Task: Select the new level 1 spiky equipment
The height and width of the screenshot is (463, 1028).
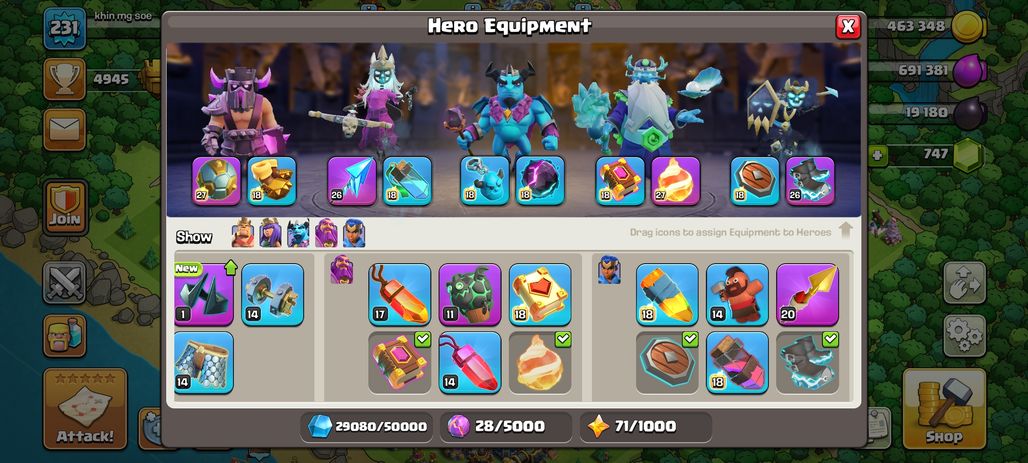Action: pyautogui.click(x=204, y=294)
